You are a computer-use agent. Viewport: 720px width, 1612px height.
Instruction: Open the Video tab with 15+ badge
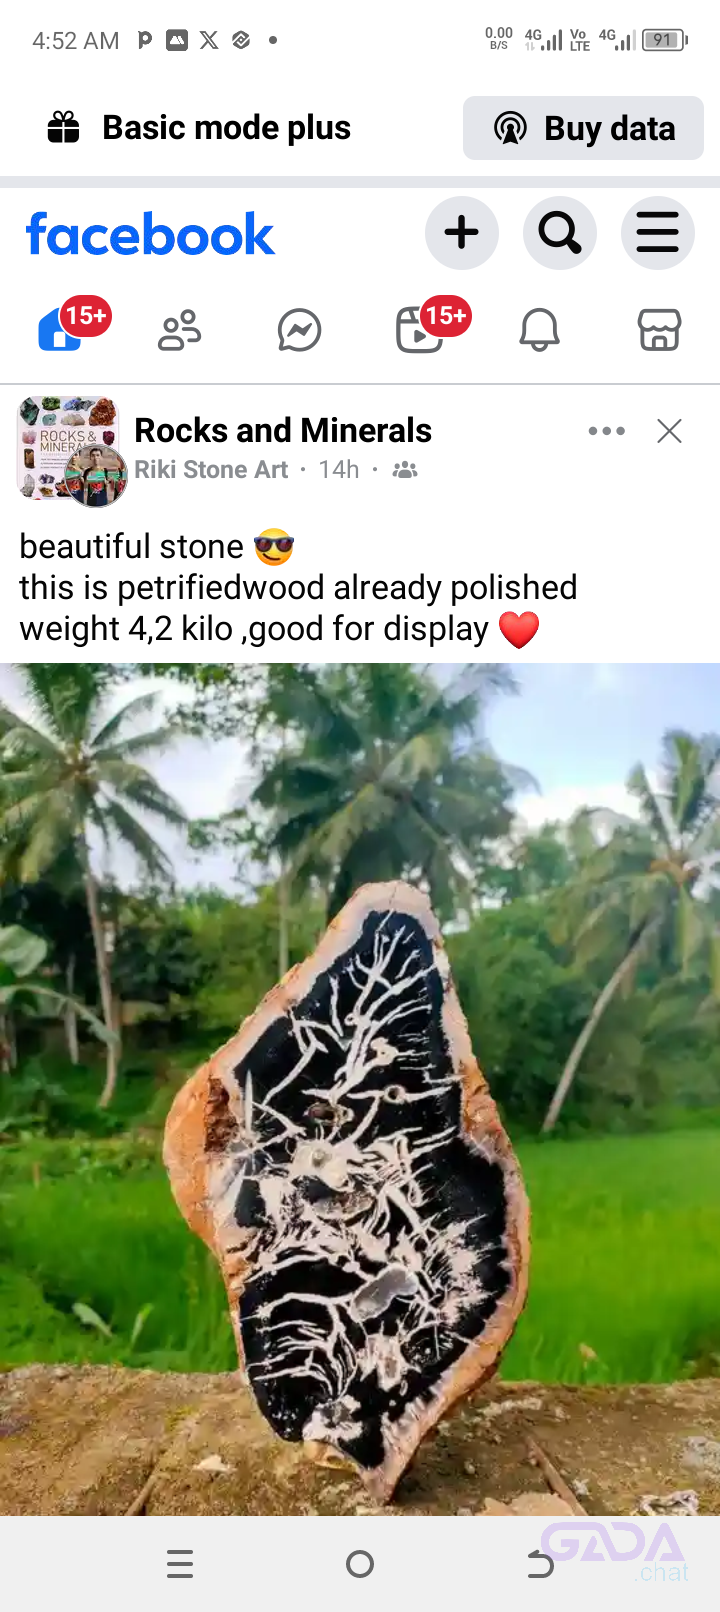click(x=420, y=329)
